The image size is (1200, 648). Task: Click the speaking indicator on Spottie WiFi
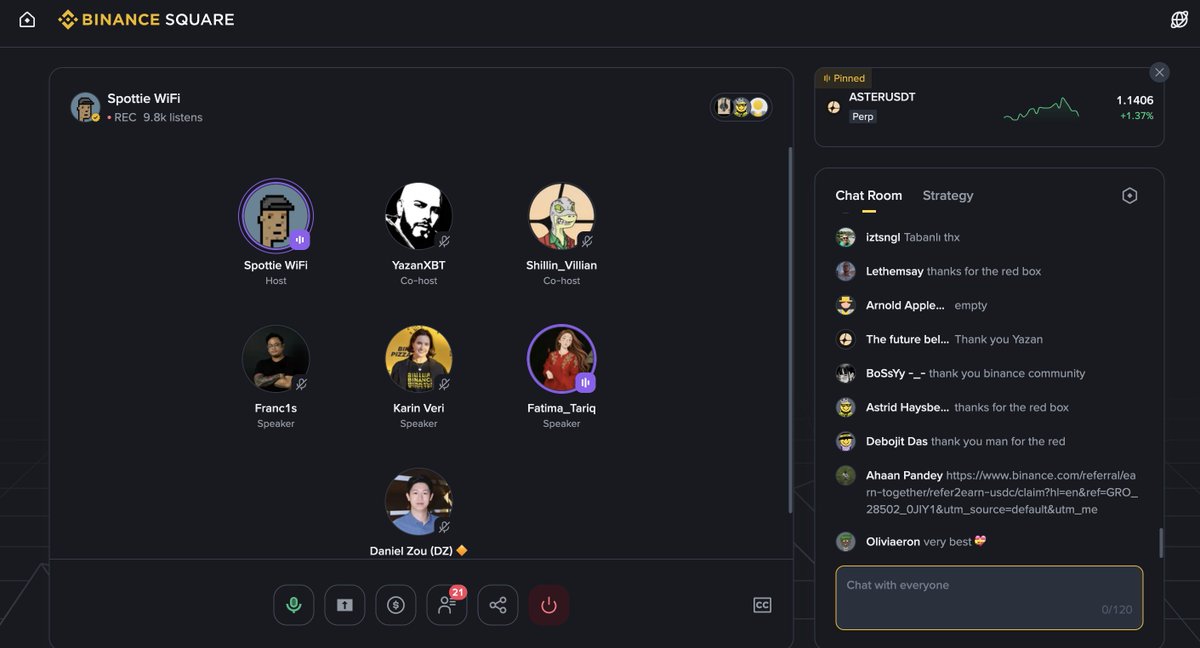301,240
